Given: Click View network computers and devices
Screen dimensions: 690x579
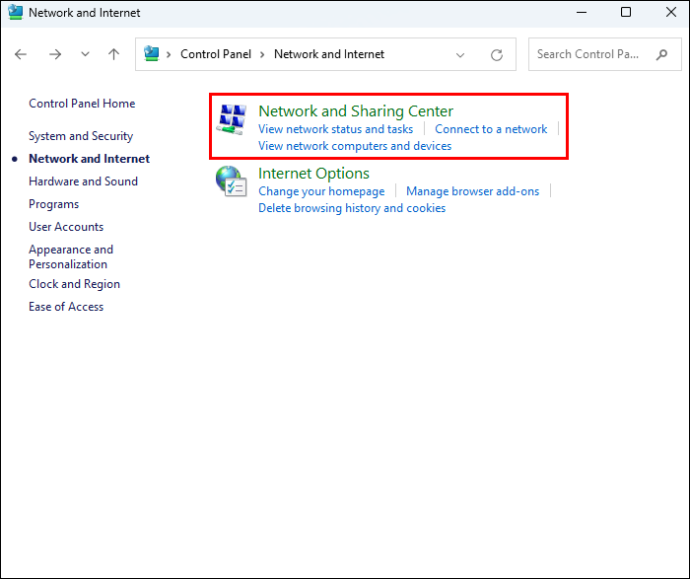Looking at the screenshot, I should (355, 146).
